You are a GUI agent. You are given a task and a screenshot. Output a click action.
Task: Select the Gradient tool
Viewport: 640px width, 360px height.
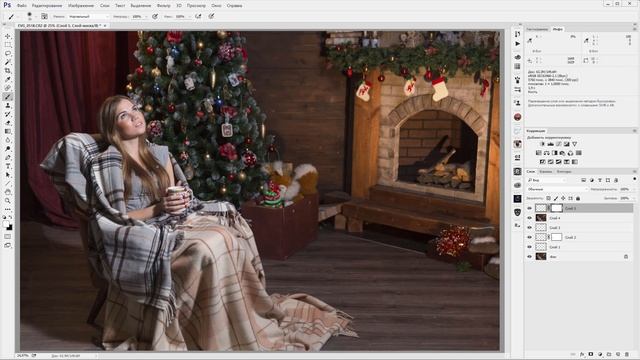(x=8, y=131)
